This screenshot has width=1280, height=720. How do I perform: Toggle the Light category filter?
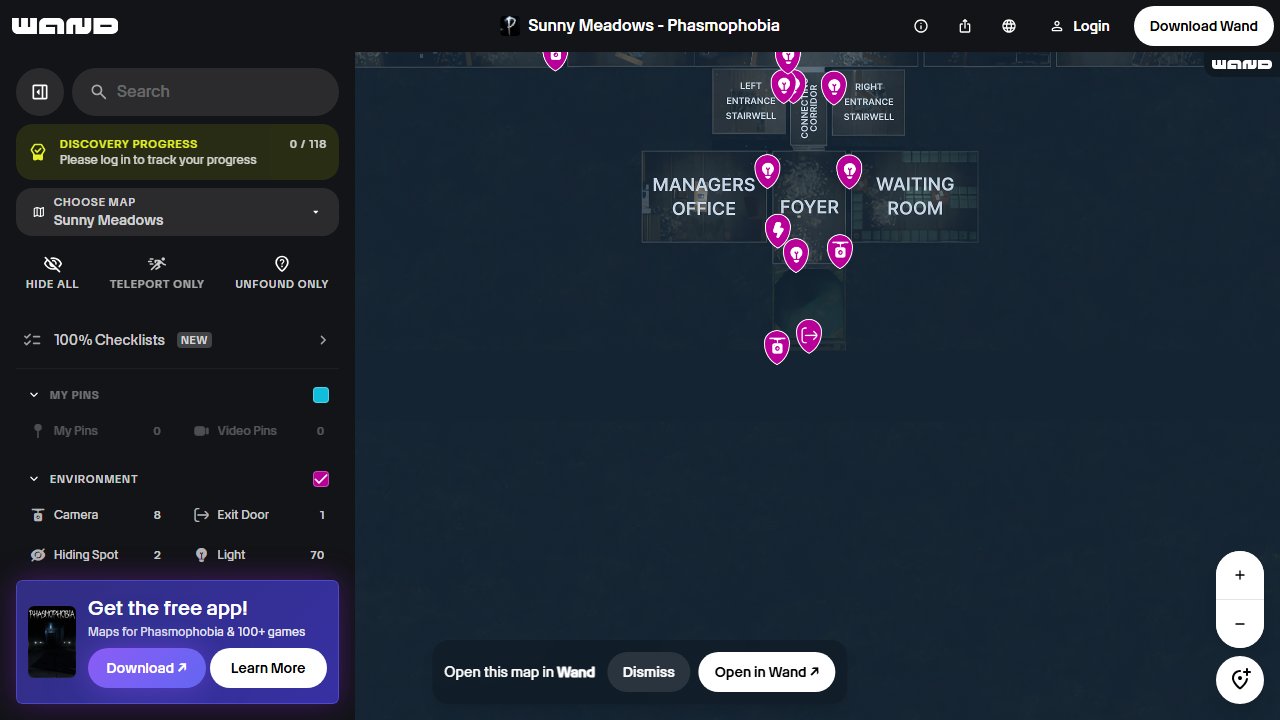point(260,555)
